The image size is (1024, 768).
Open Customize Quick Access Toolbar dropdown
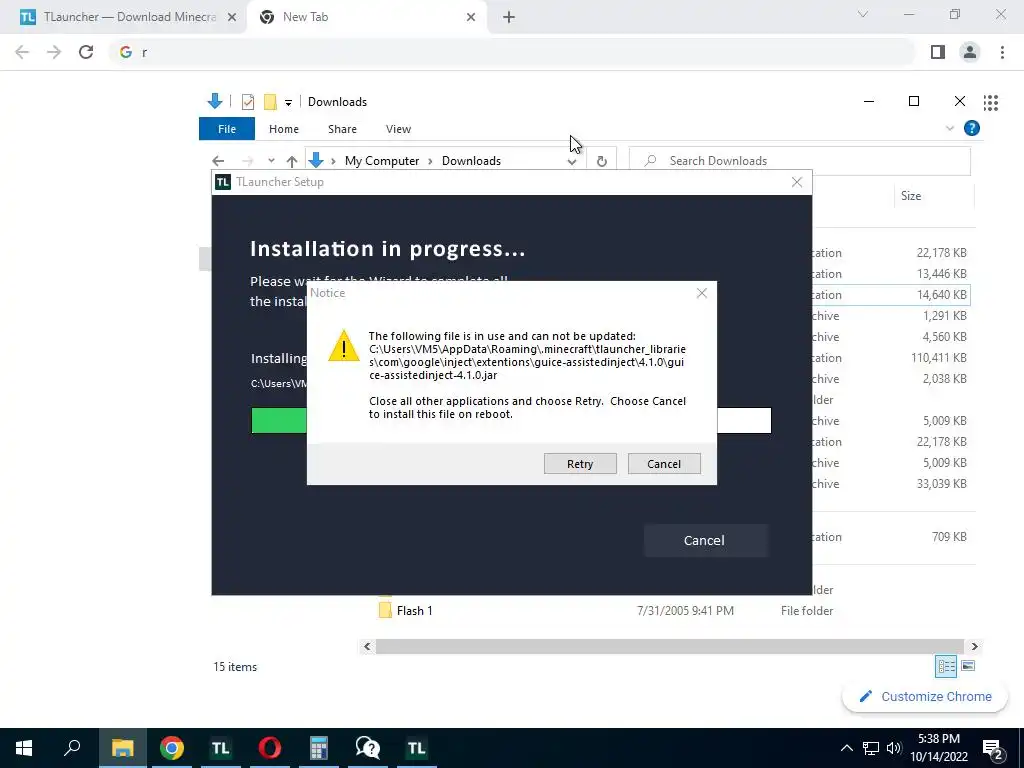[x=288, y=103]
